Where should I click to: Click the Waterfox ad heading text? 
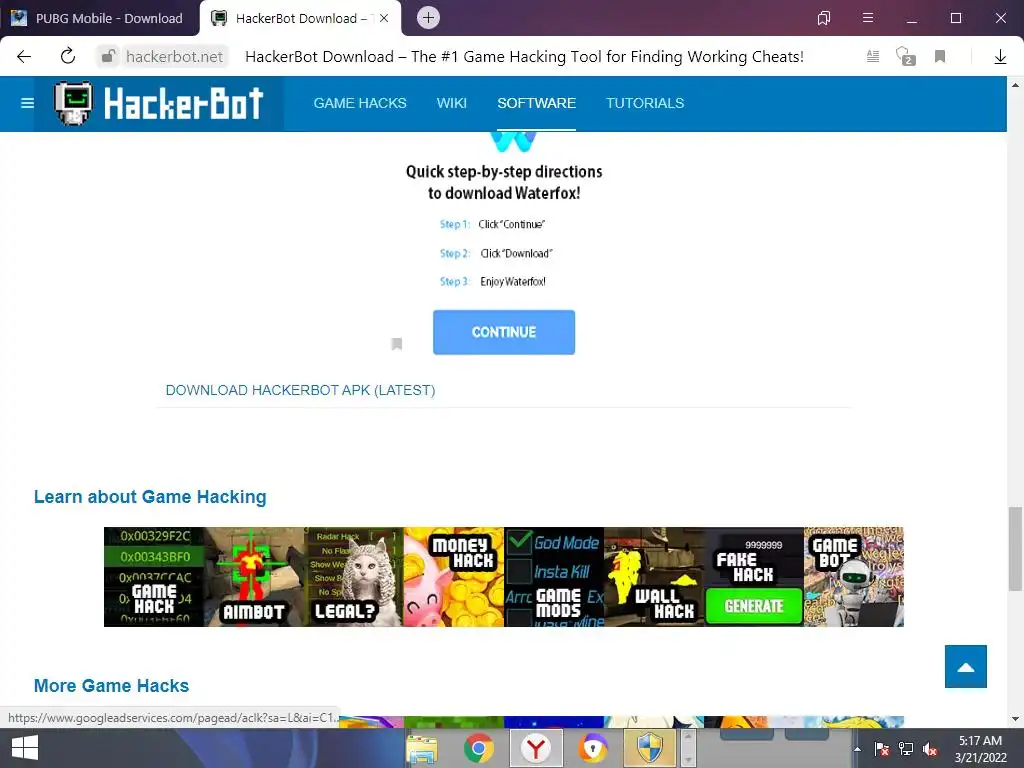pyautogui.click(x=504, y=182)
